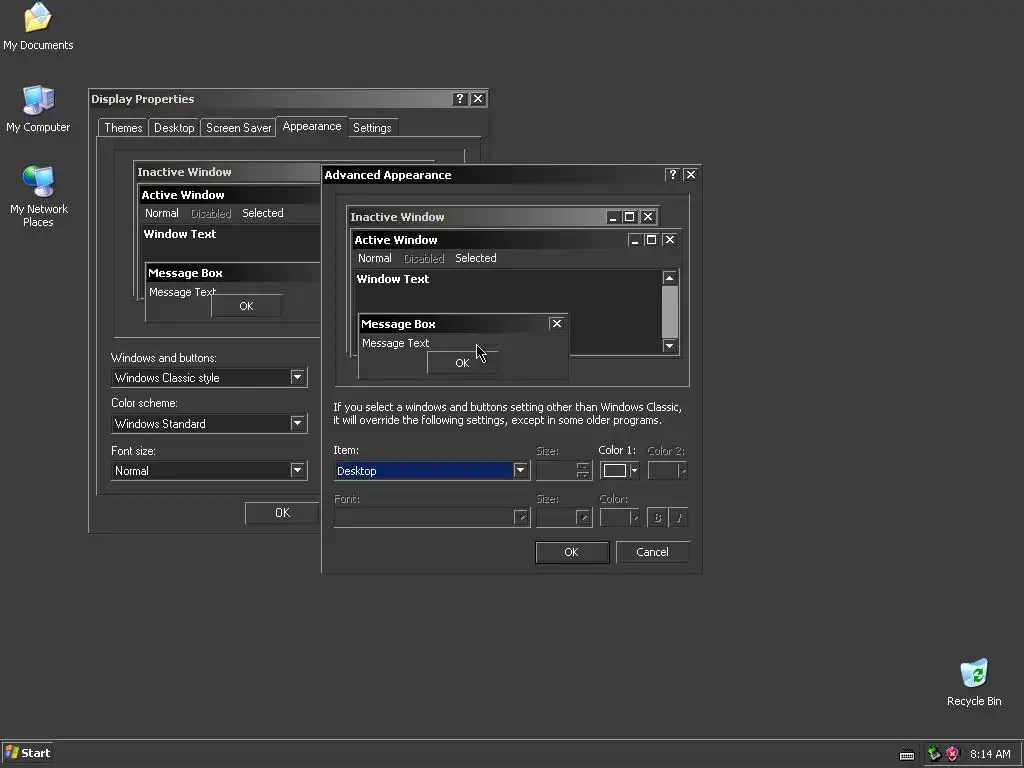Click the help button in Display Properties
This screenshot has height=768, width=1024.
pos(460,99)
